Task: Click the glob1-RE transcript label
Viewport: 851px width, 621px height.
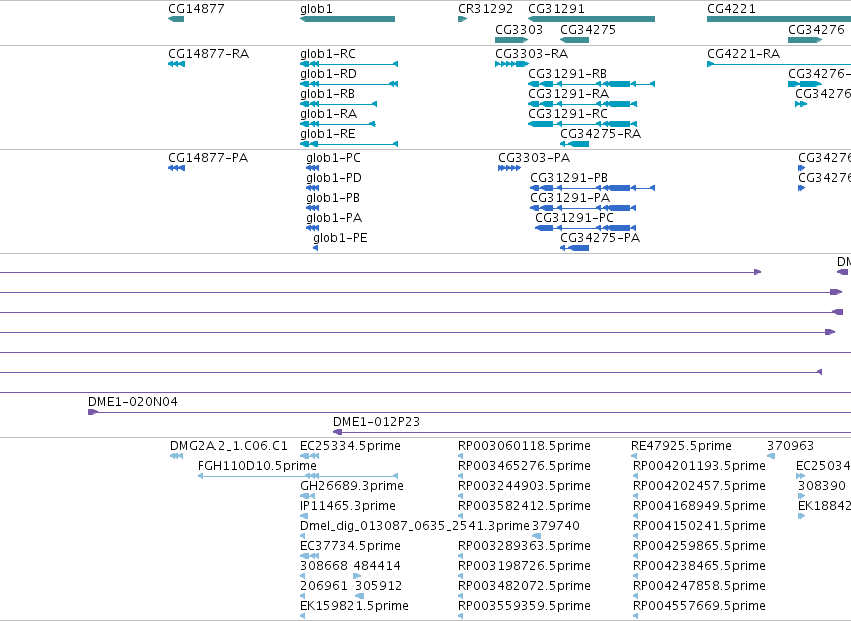Action: pyautogui.click(x=328, y=134)
